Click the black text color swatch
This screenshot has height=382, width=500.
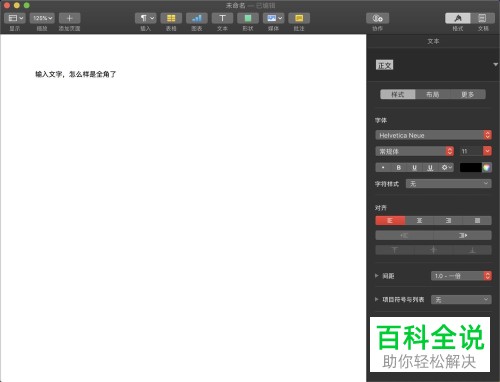471,167
